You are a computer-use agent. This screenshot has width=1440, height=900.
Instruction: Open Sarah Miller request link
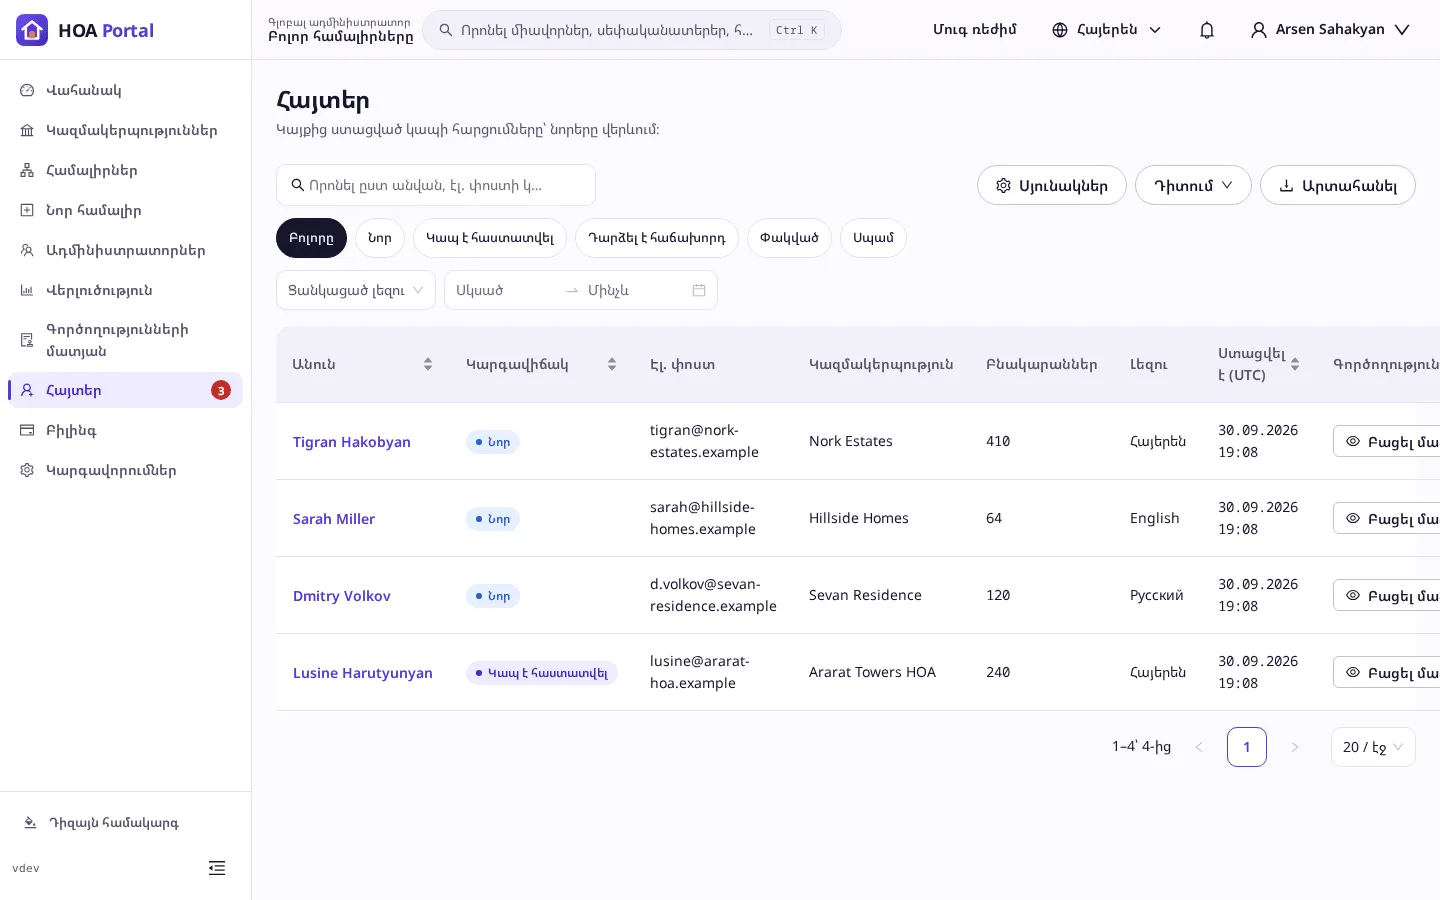pyautogui.click(x=334, y=518)
